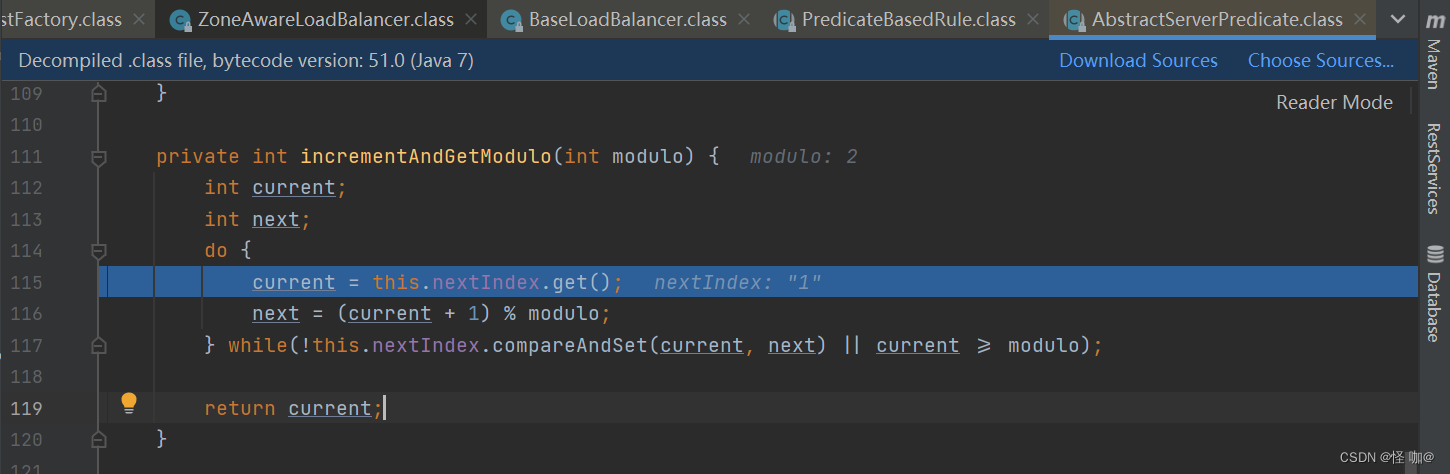Close the AbstractServerPredicate.class tab
Viewport: 1450px width, 474px height.
(1360, 19)
